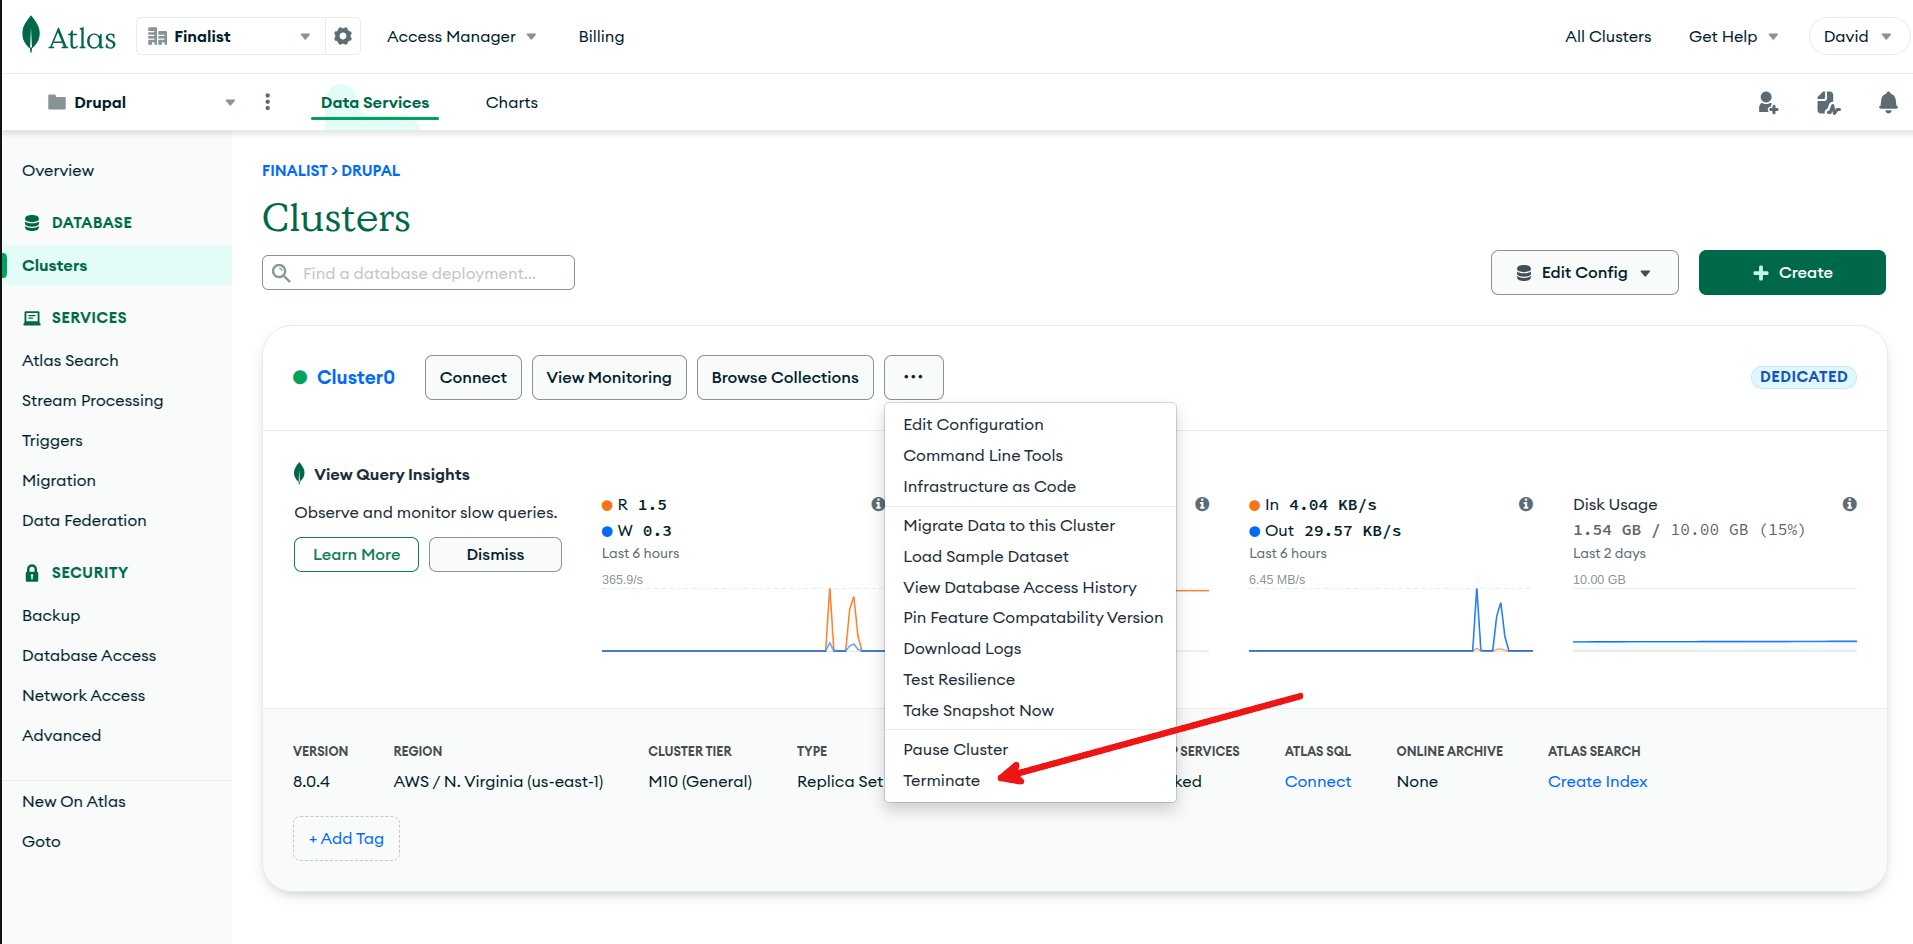Open organization settings gear icon

click(x=343, y=36)
